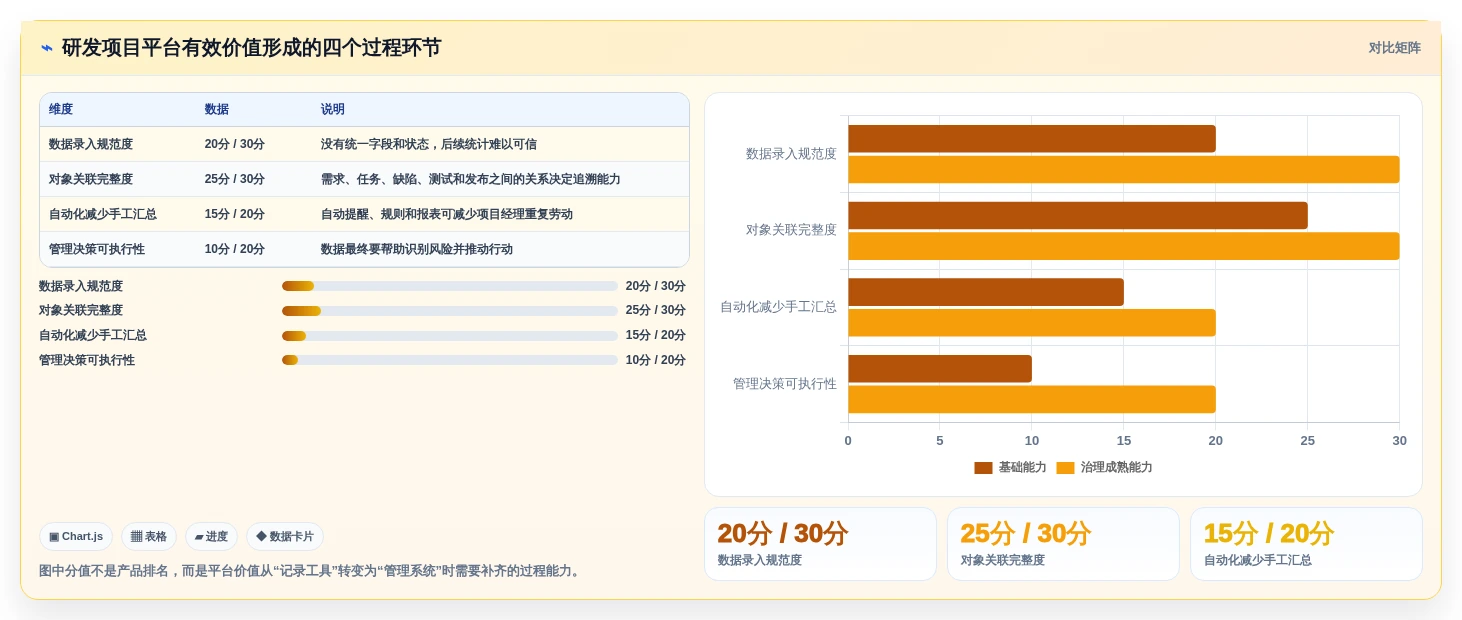Image resolution: width=1462 pixels, height=620 pixels.
Task: Click the dark 自动化减少手工汇总 chart bar
Action: pos(986,292)
